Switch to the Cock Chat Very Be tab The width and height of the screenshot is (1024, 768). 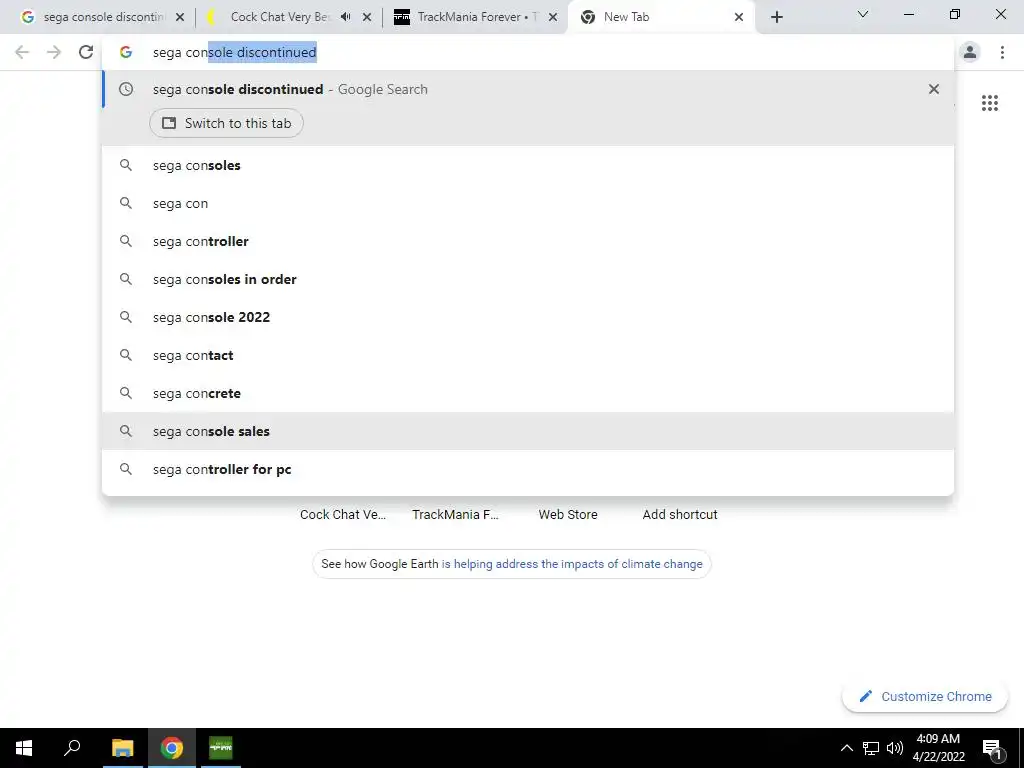click(x=281, y=18)
